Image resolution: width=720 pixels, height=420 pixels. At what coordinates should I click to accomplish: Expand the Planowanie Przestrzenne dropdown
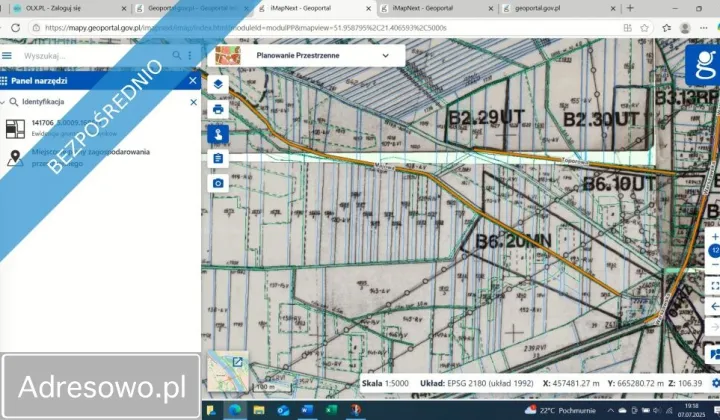click(x=385, y=57)
